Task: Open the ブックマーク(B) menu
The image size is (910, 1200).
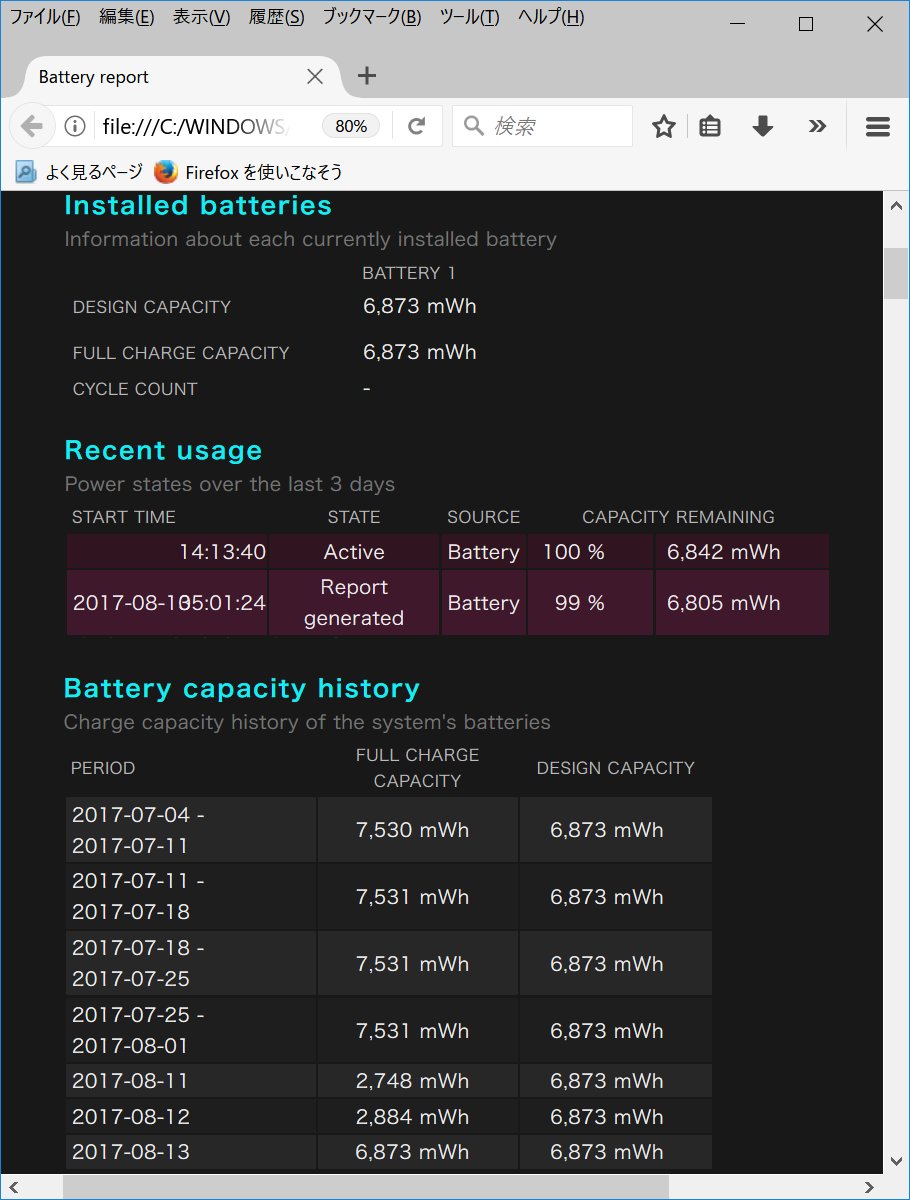Action: click(x=372, y=17)
